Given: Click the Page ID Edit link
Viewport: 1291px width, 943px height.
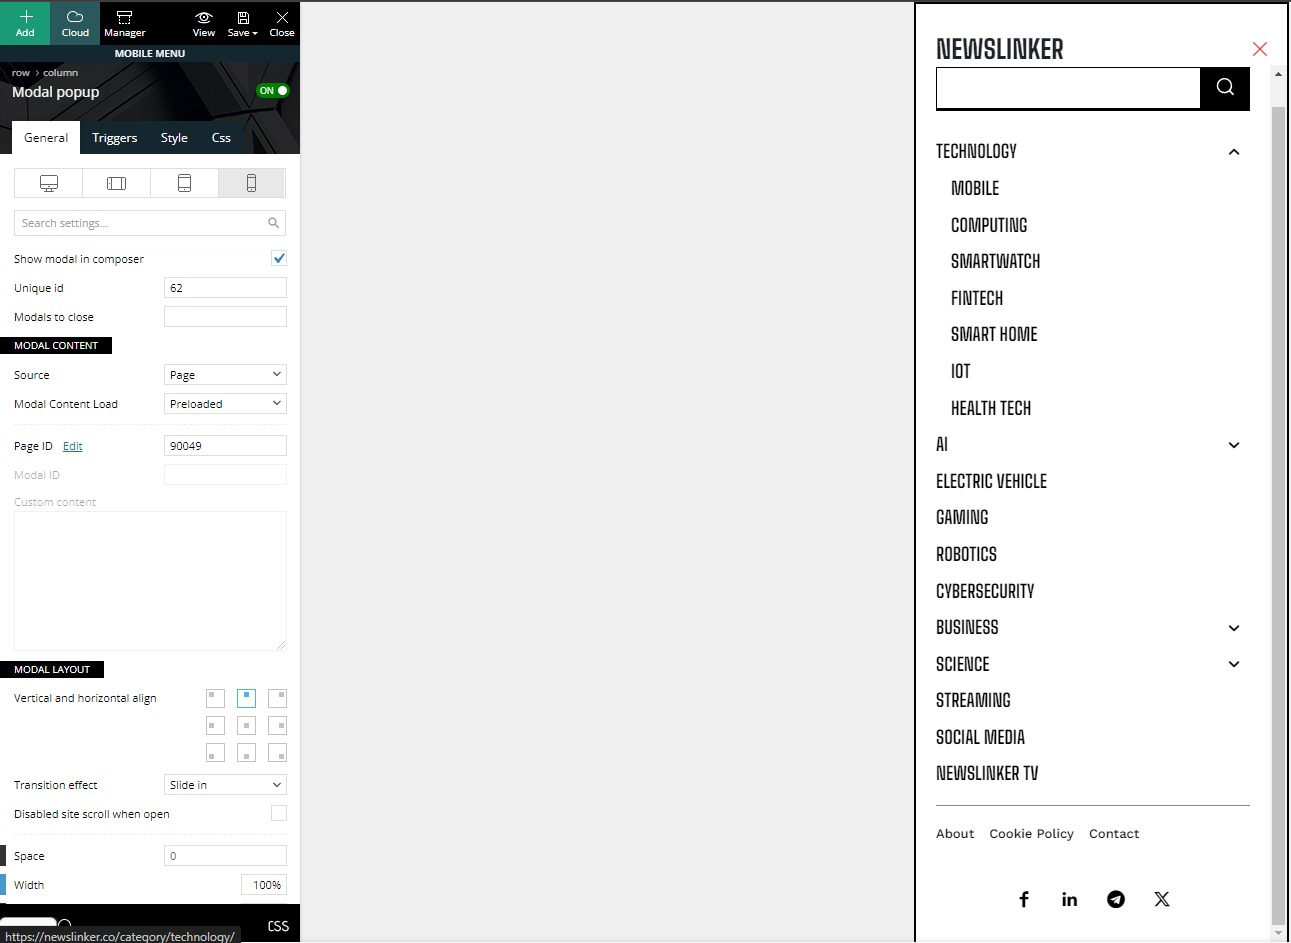Looking at the screenshot, I should click(x=73, y=446).
